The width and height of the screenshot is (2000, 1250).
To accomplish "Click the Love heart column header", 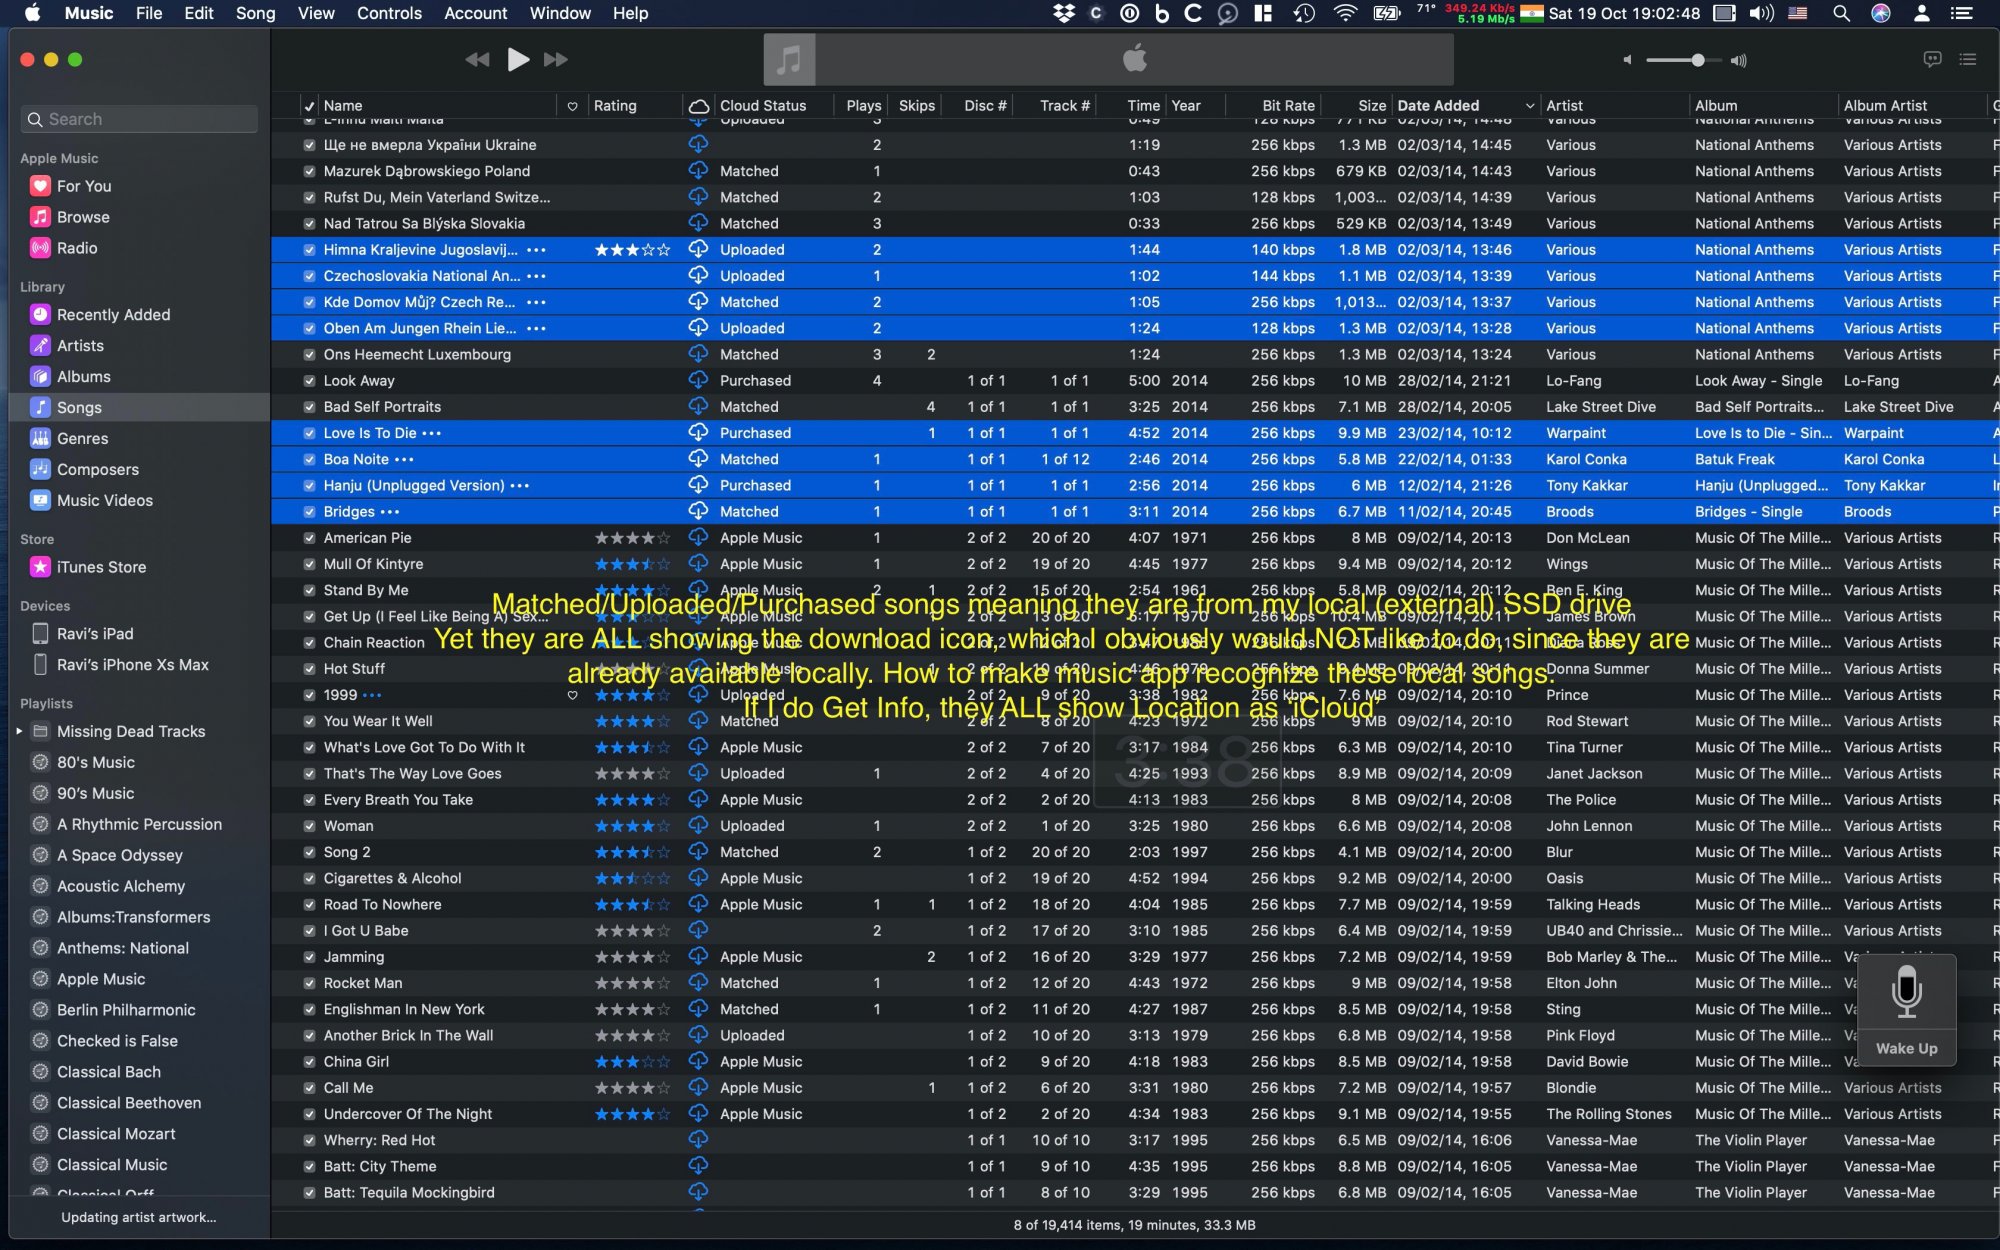I will click(572, 106).
